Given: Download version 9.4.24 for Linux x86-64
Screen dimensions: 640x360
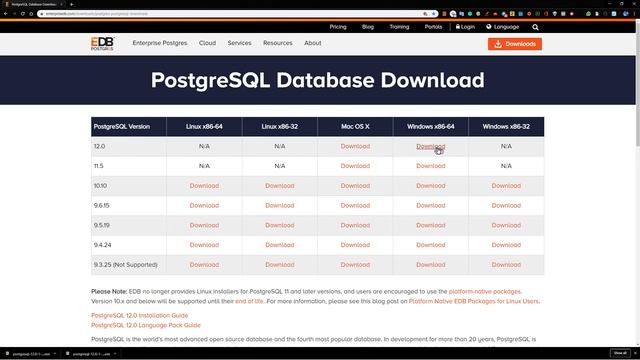Looking at the screenshot, I should pos(204,245).
